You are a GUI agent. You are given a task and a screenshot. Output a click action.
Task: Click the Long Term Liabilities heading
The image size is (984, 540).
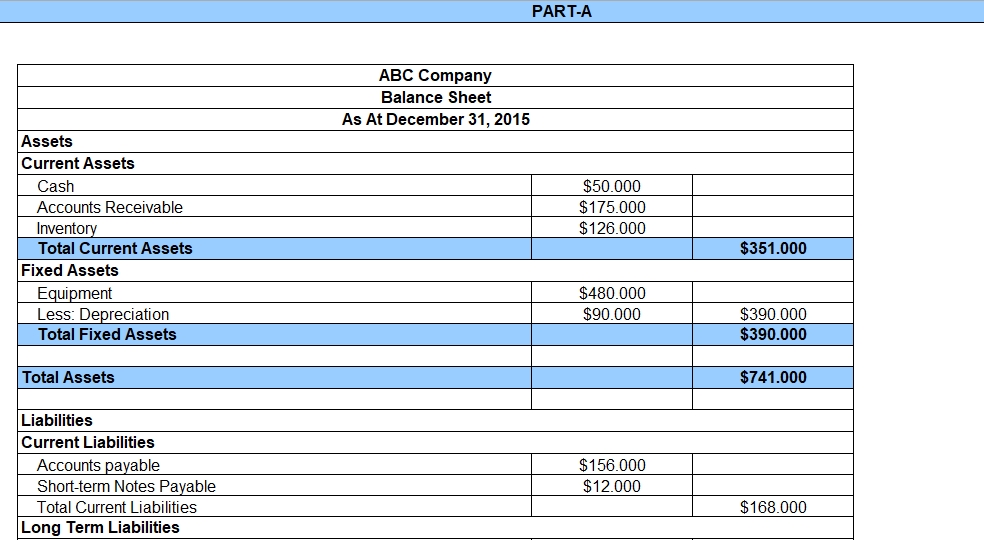[100, 528]
